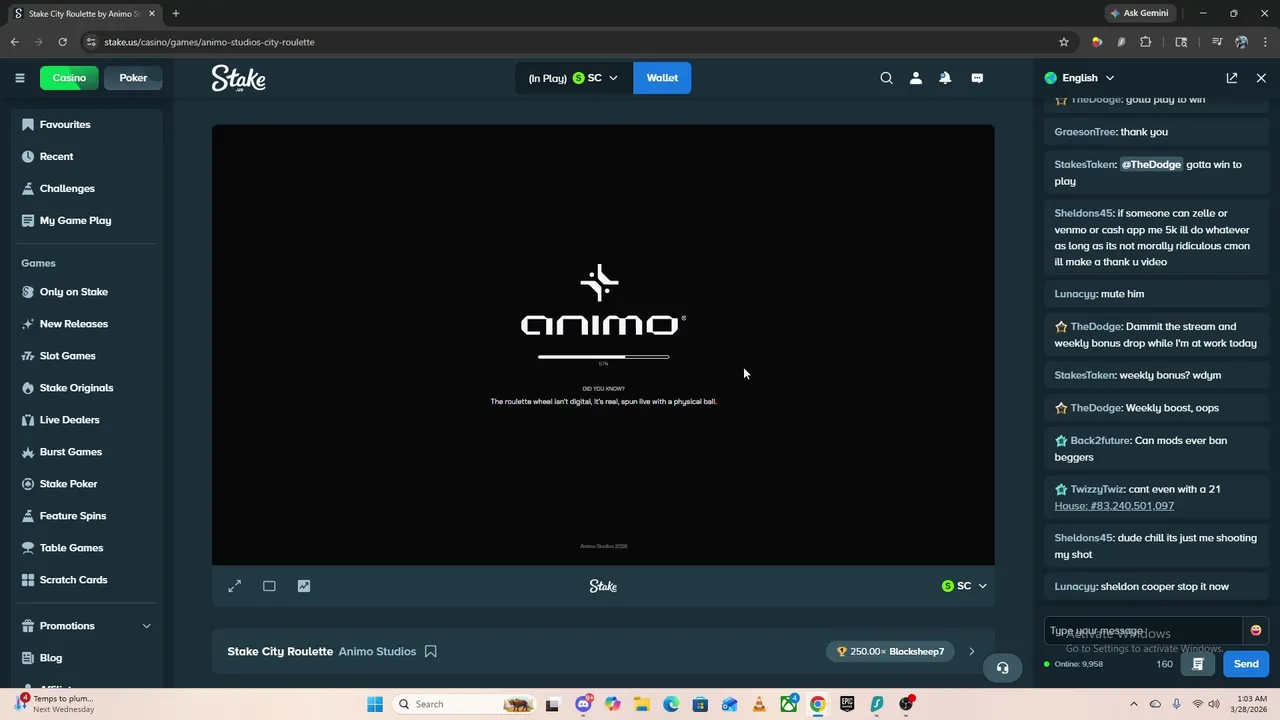Open the media controls icon in Chrome
This screenshot has width=1280, height=720.
(x=1217, y=42)
